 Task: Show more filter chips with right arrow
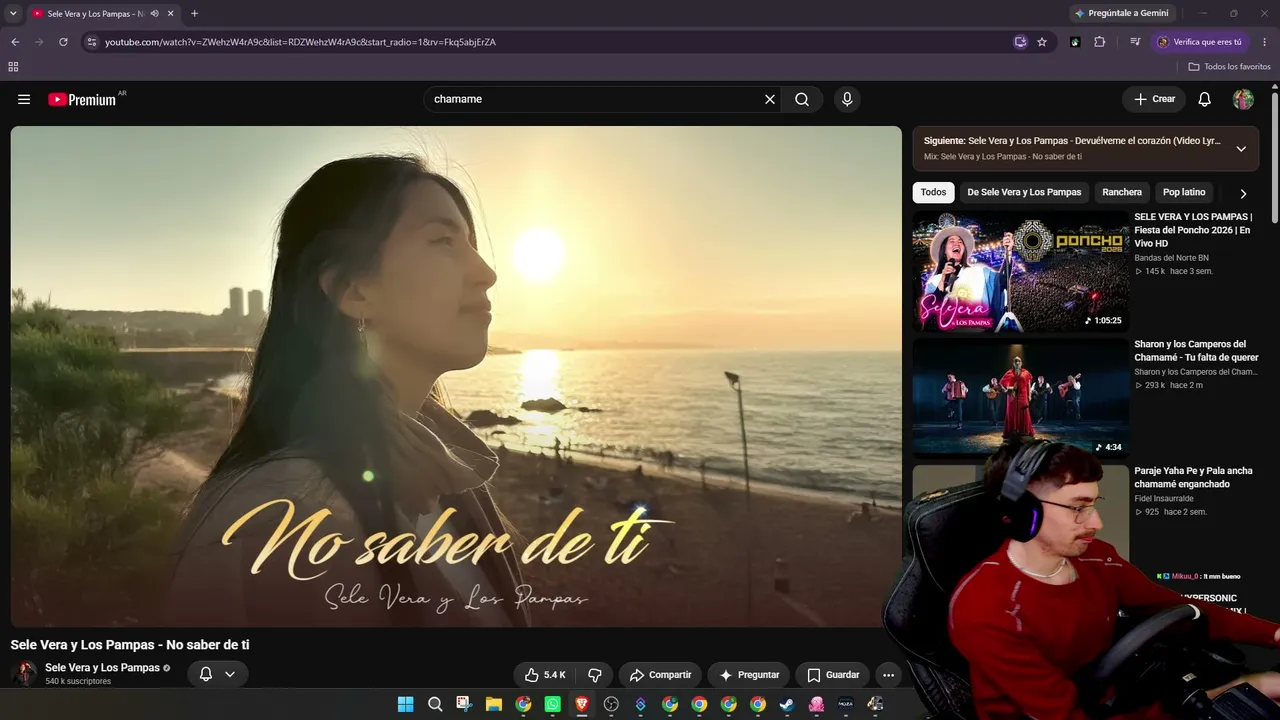[1243, 193]
